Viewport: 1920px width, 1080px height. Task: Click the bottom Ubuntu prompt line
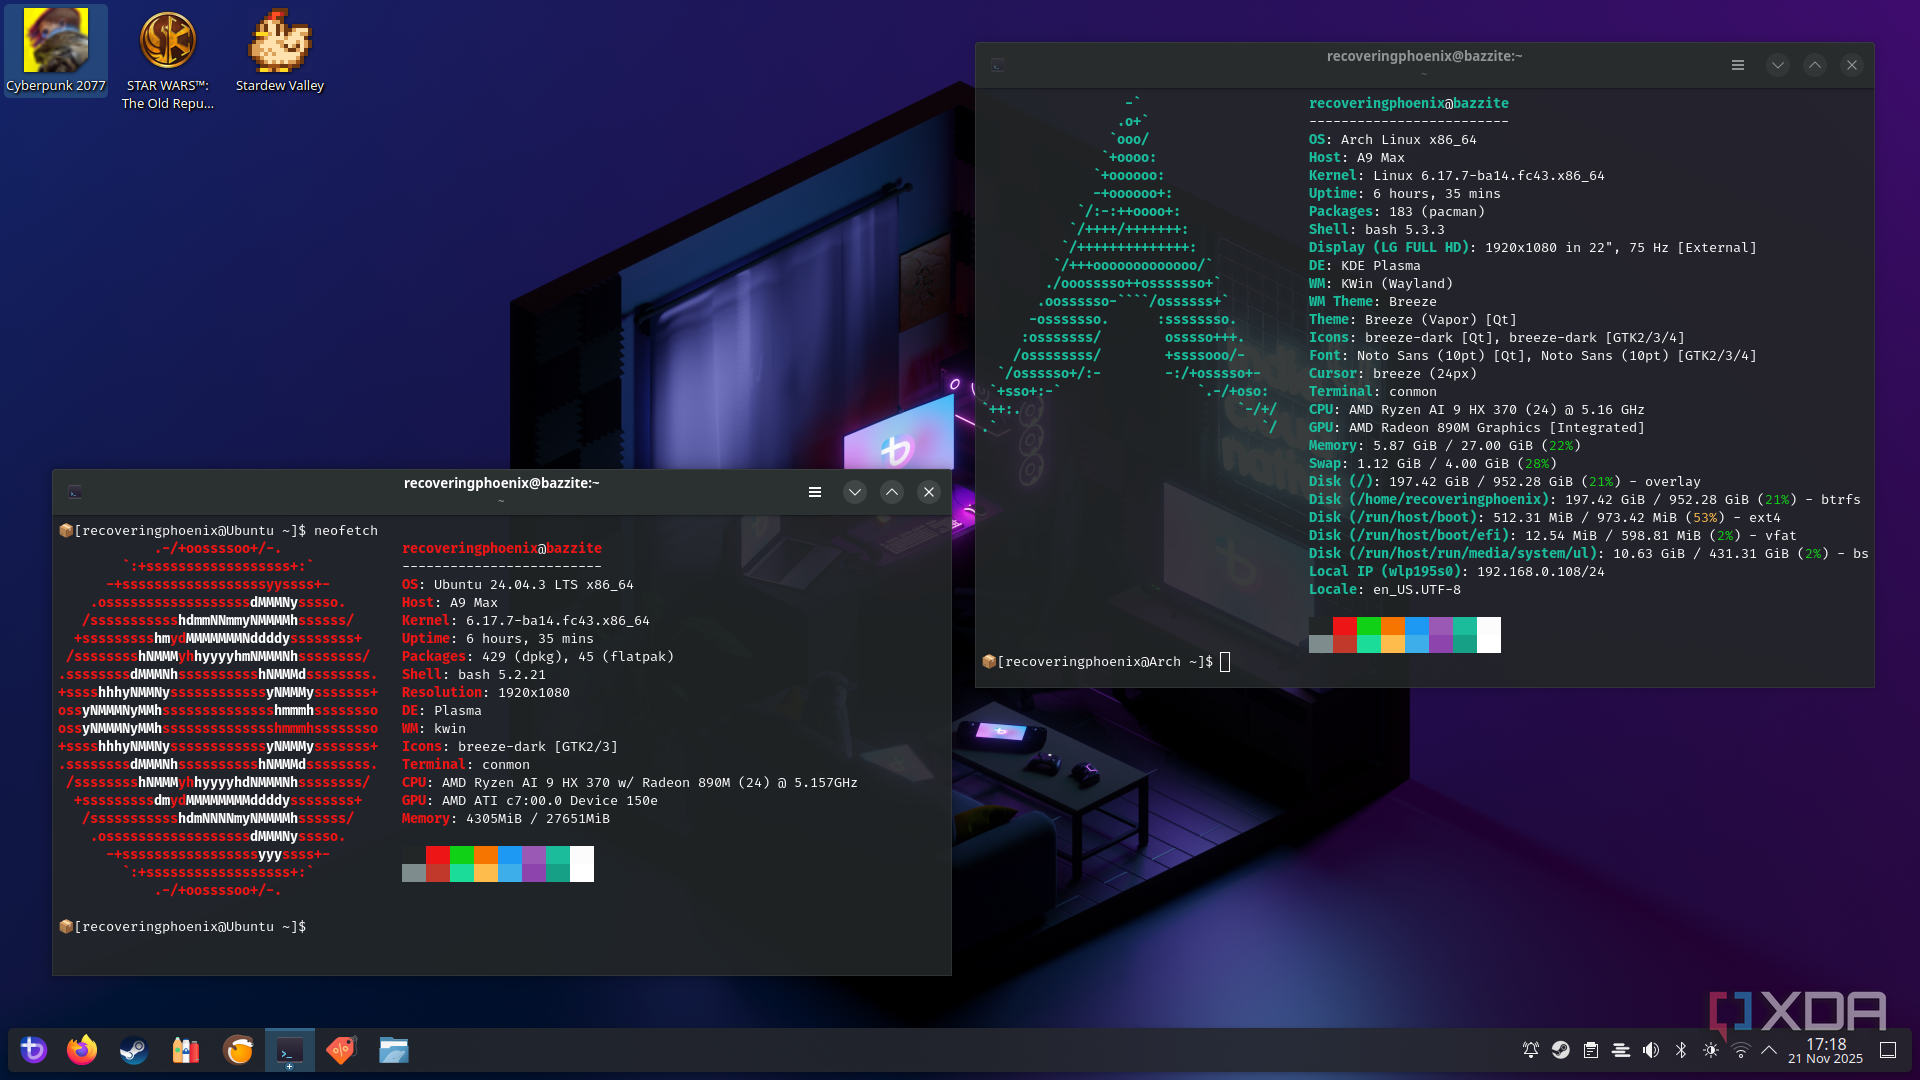pos(183,927)
